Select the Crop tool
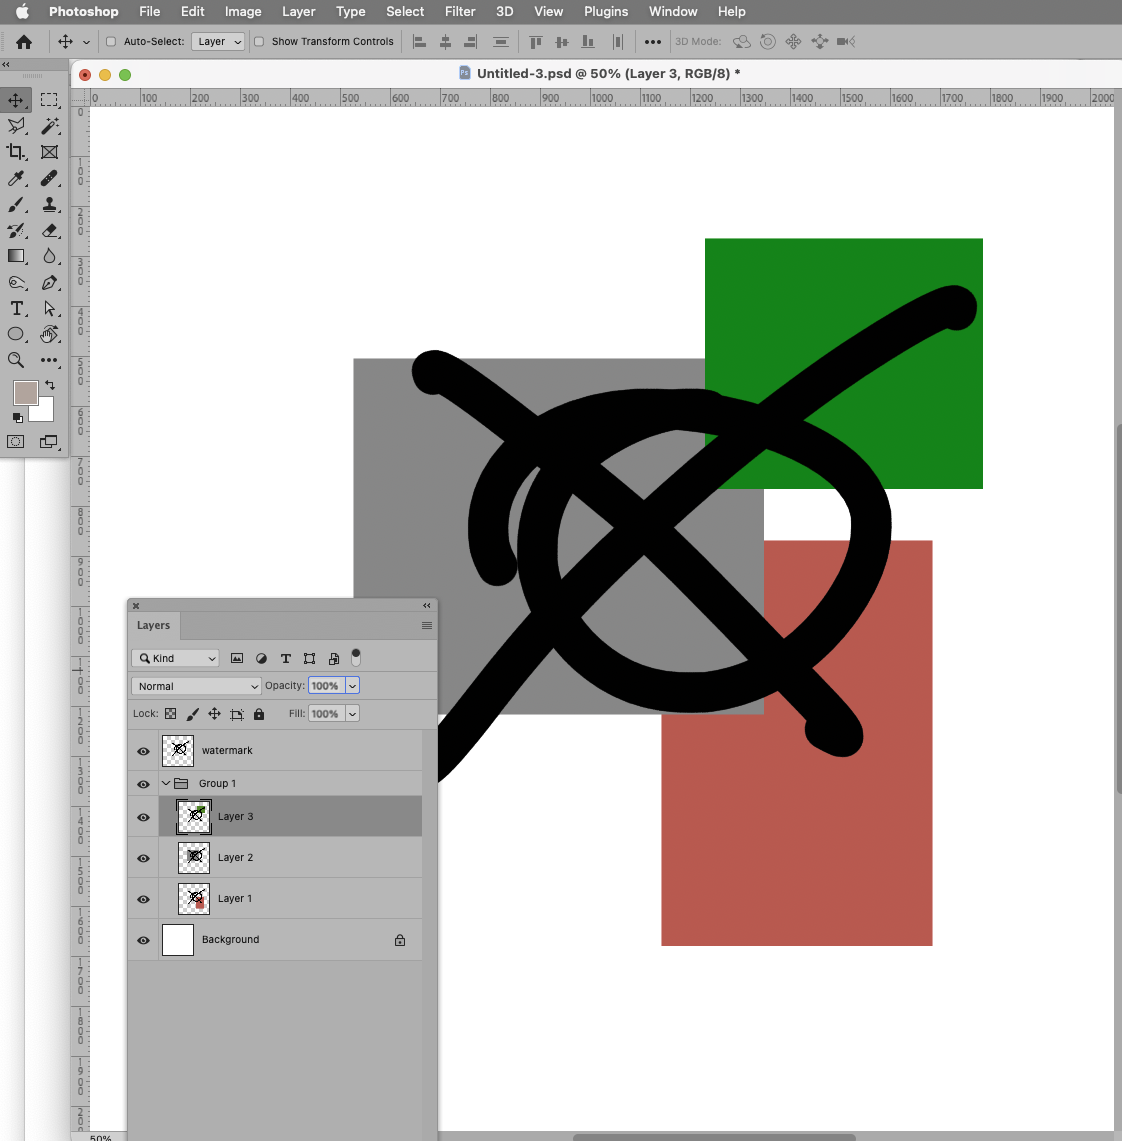This screenshot has width=1122, height=1141. point(15,152)
